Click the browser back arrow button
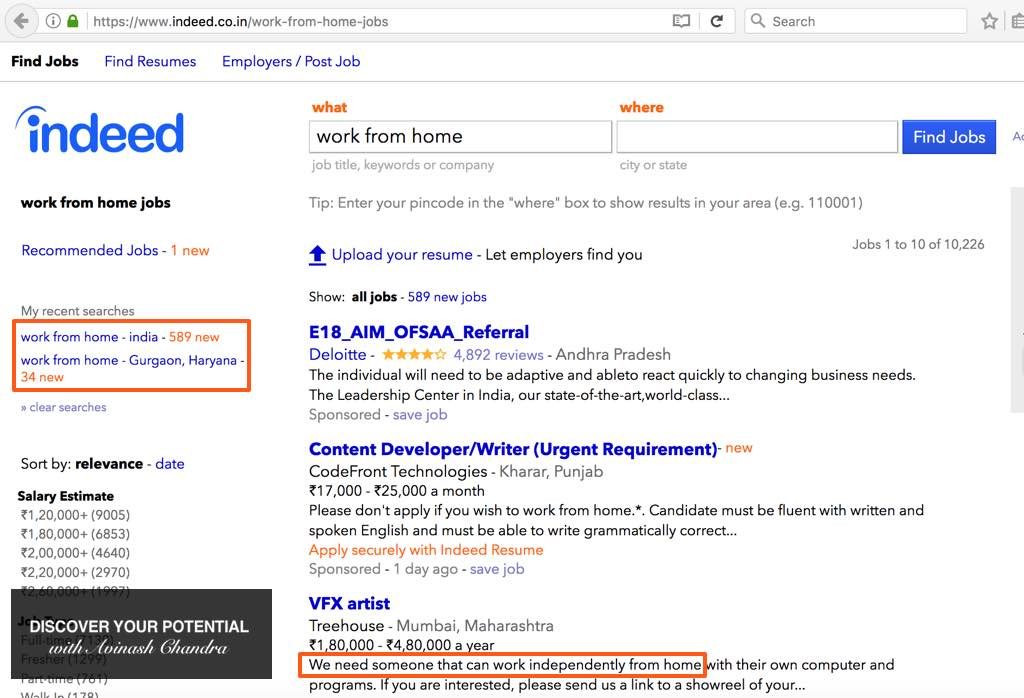This screenshot has width=1024, height=698. click(22, 21)
